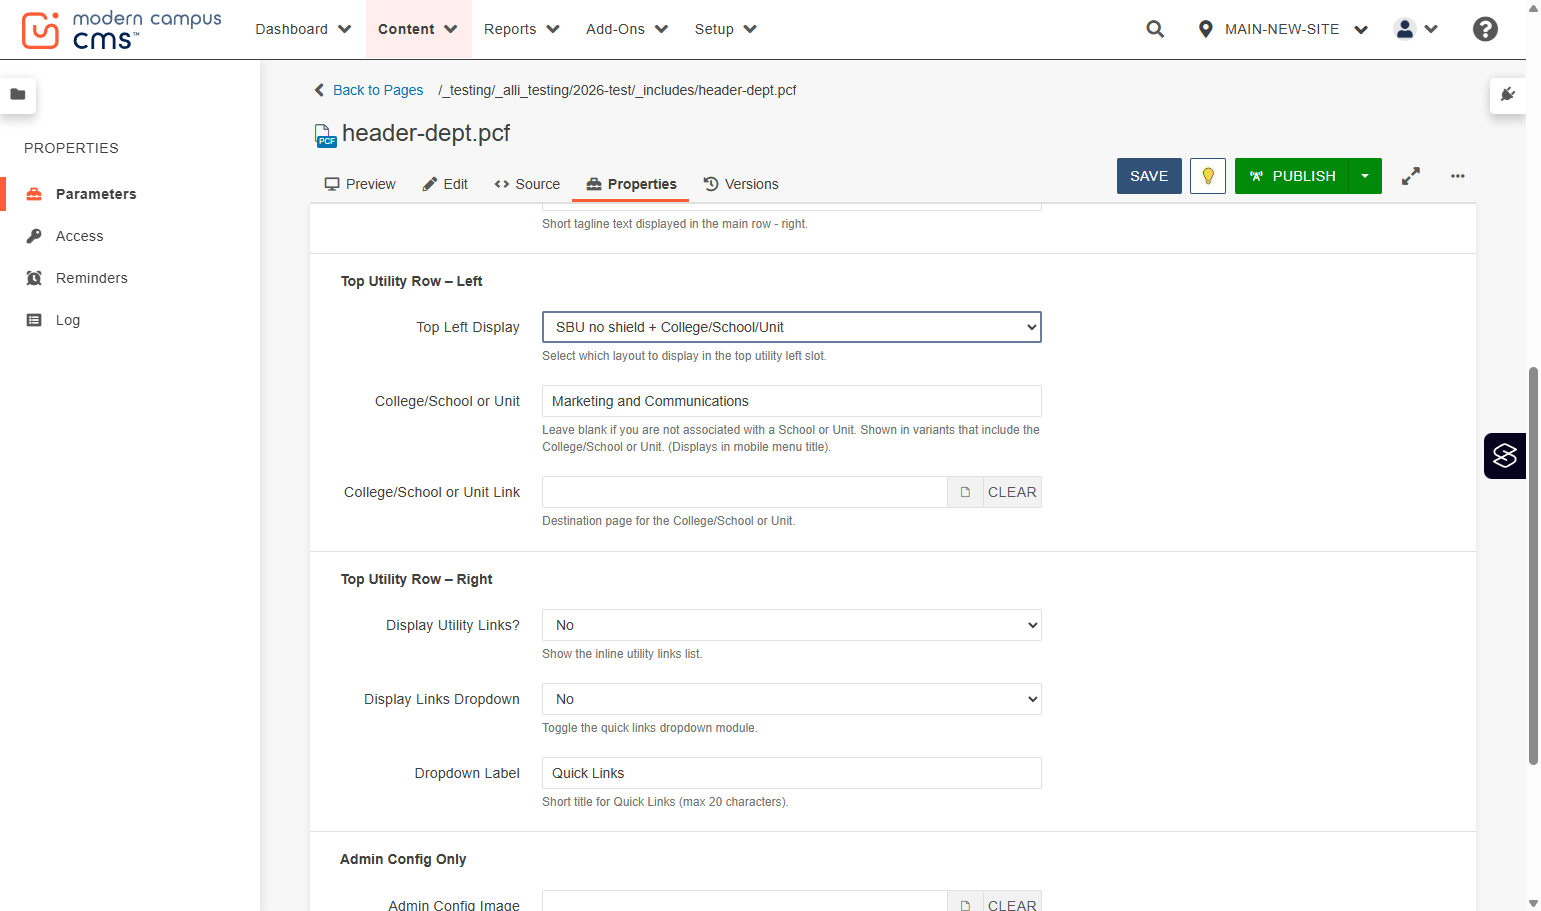Screen dimensions: 1541x911
Task: Click the page vertical scrollbar
Action: [x=1533, y=566]
